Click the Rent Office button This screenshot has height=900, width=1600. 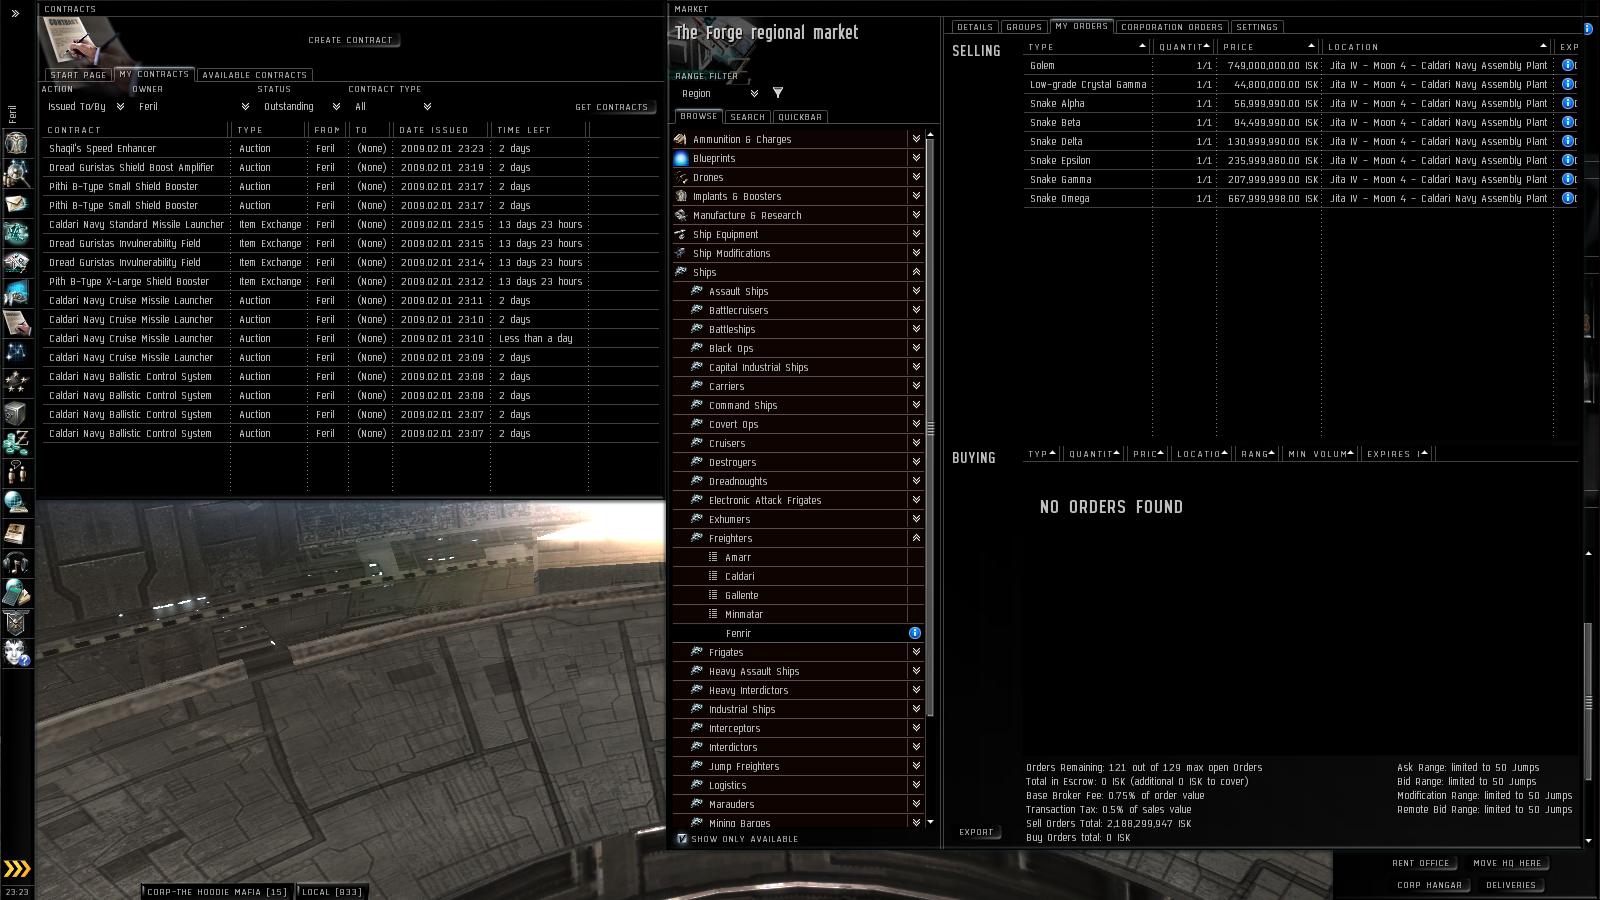(x=1421, y=863)
